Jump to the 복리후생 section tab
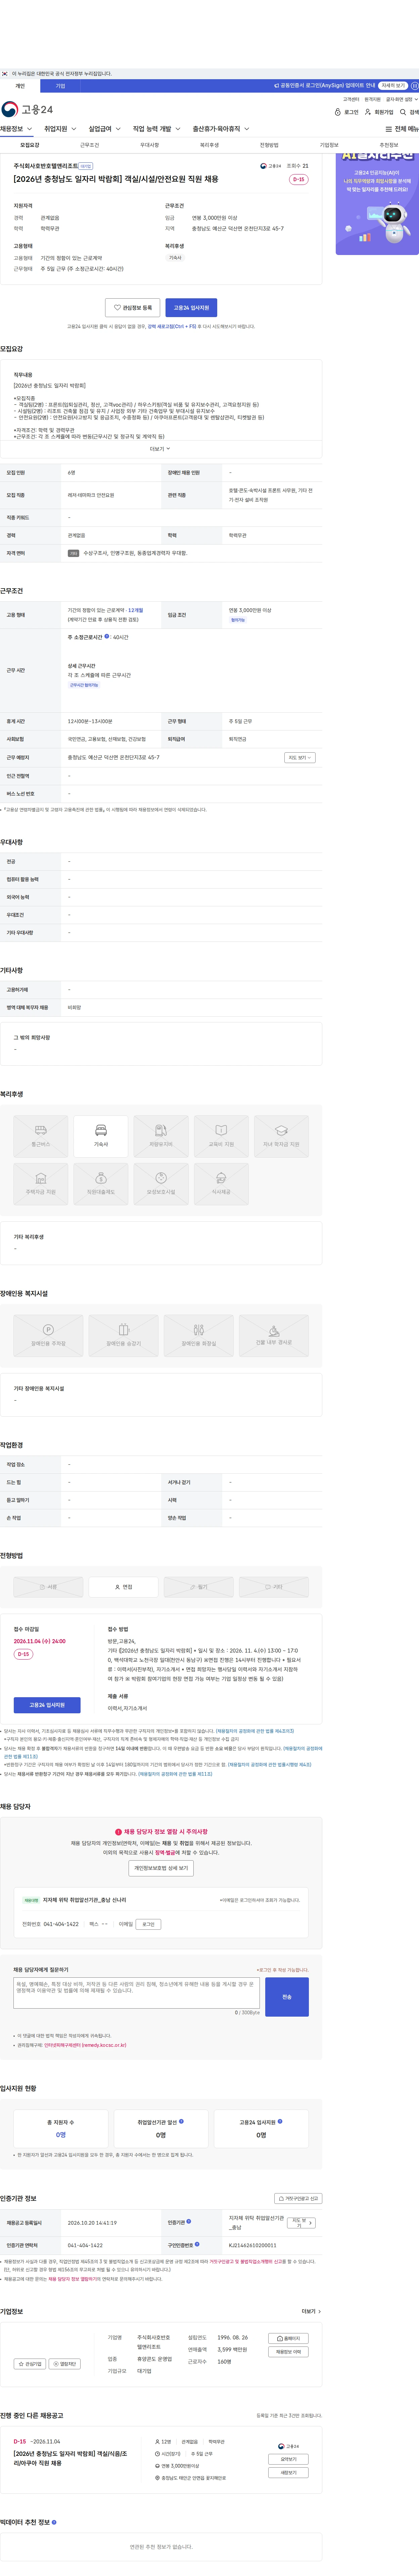The height and width of the screenshot is (2576, 419). [209, 145]
